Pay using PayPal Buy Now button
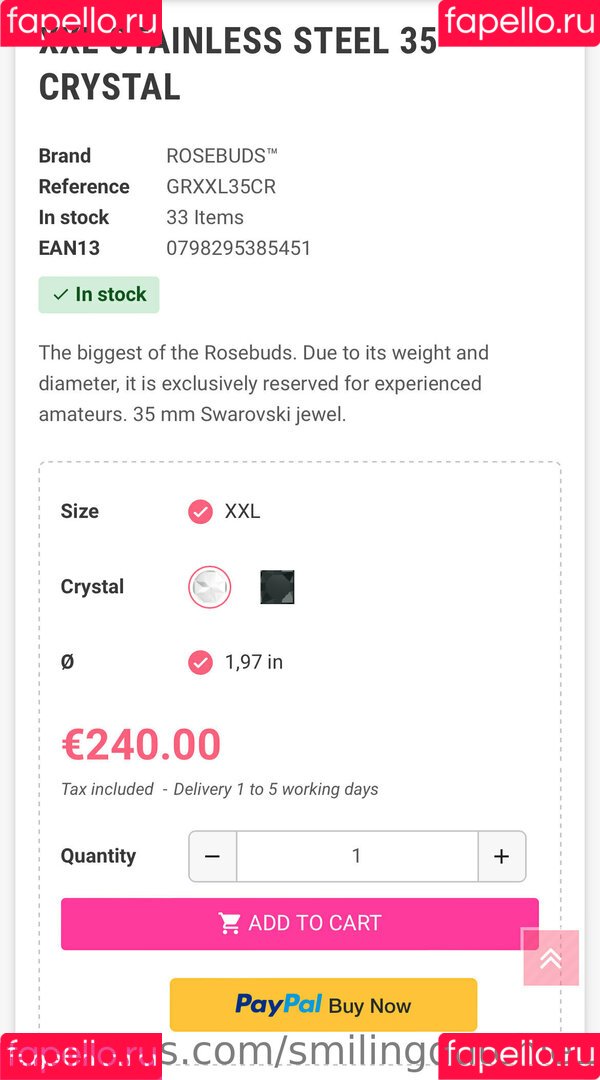Image resolution: width=600 pixels, height=1080 pixels. (x=323, y=1004)
